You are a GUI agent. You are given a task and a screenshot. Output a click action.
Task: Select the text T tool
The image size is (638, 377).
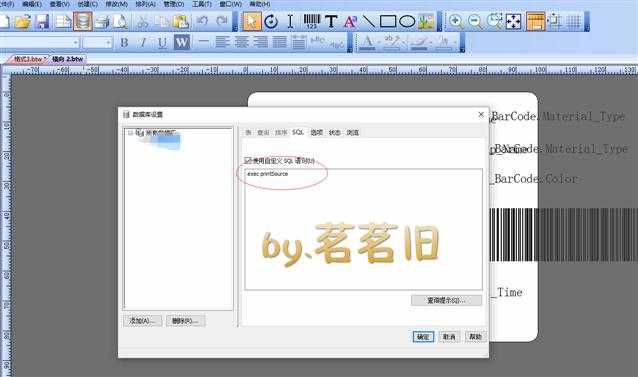click(x=331, y=21)
